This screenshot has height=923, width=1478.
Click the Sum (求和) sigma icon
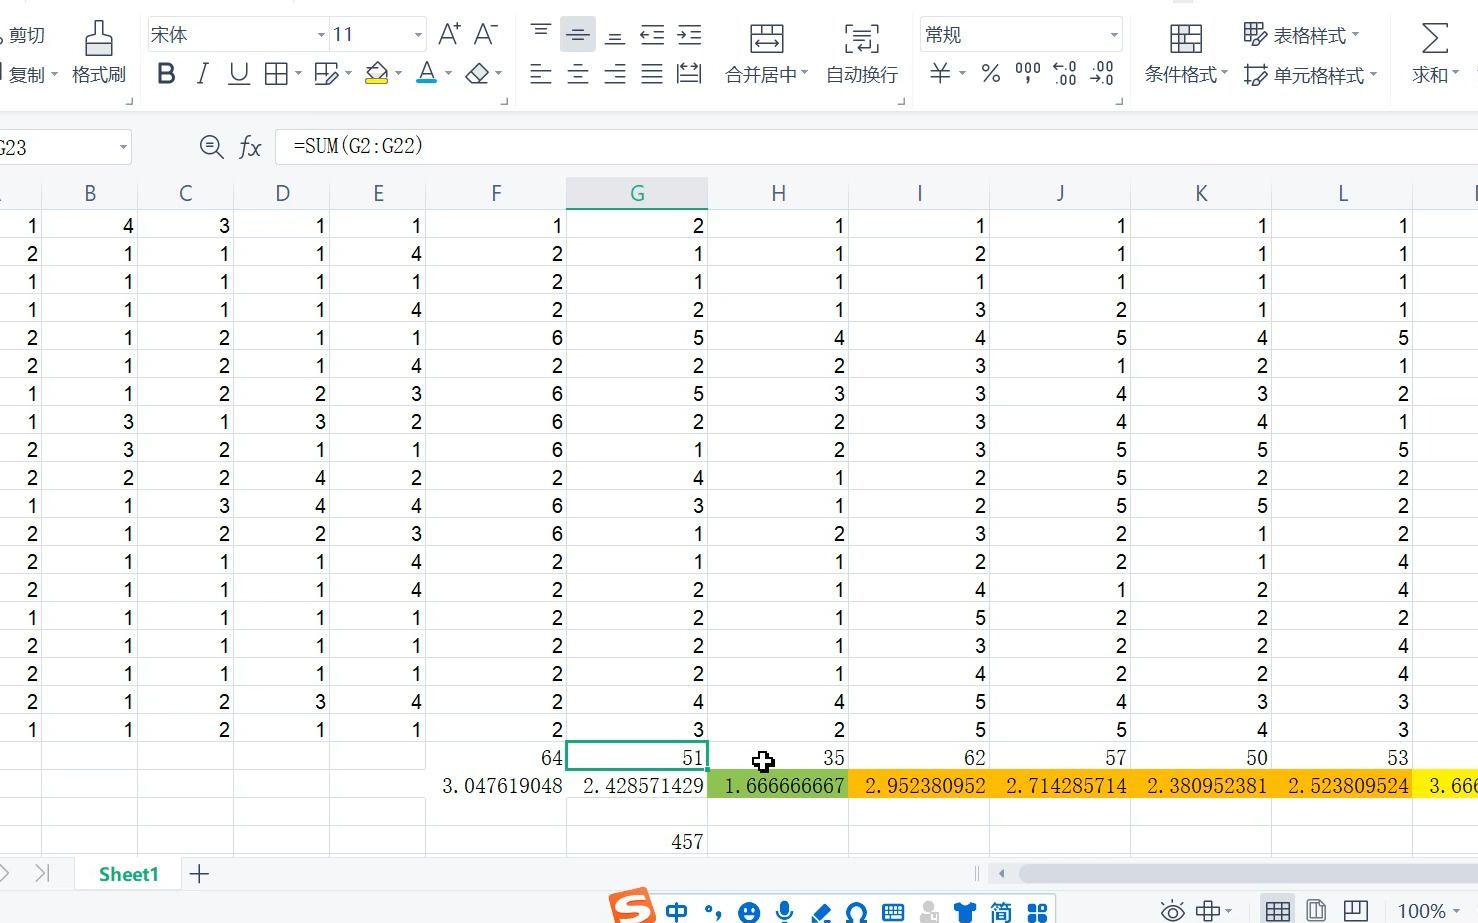coord(1435,39)
